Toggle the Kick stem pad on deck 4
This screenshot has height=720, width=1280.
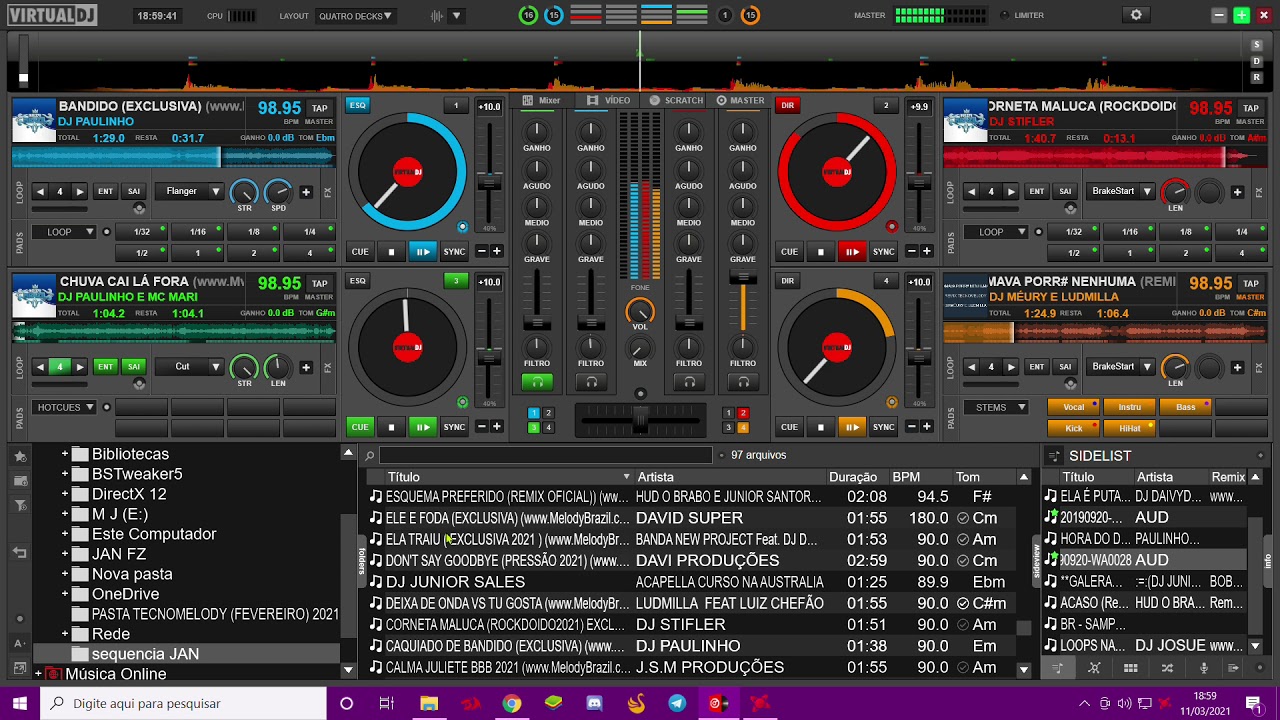[x=1073, y=428]
